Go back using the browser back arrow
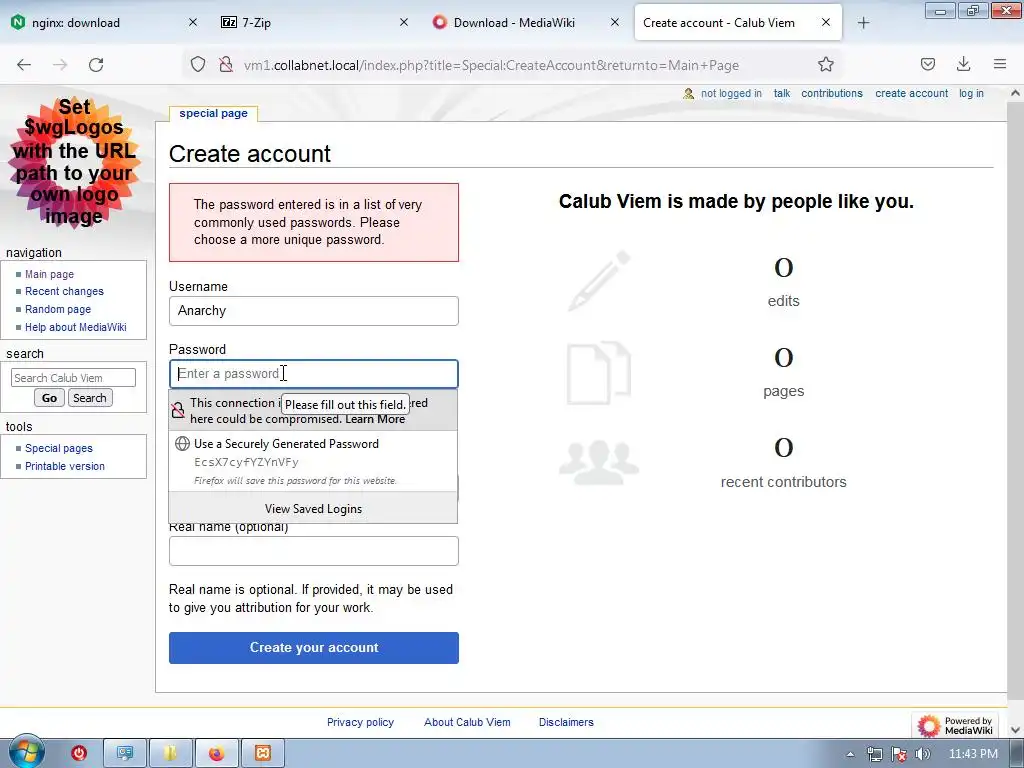This screenshot has width=1024, height=768. click(24, 65)
